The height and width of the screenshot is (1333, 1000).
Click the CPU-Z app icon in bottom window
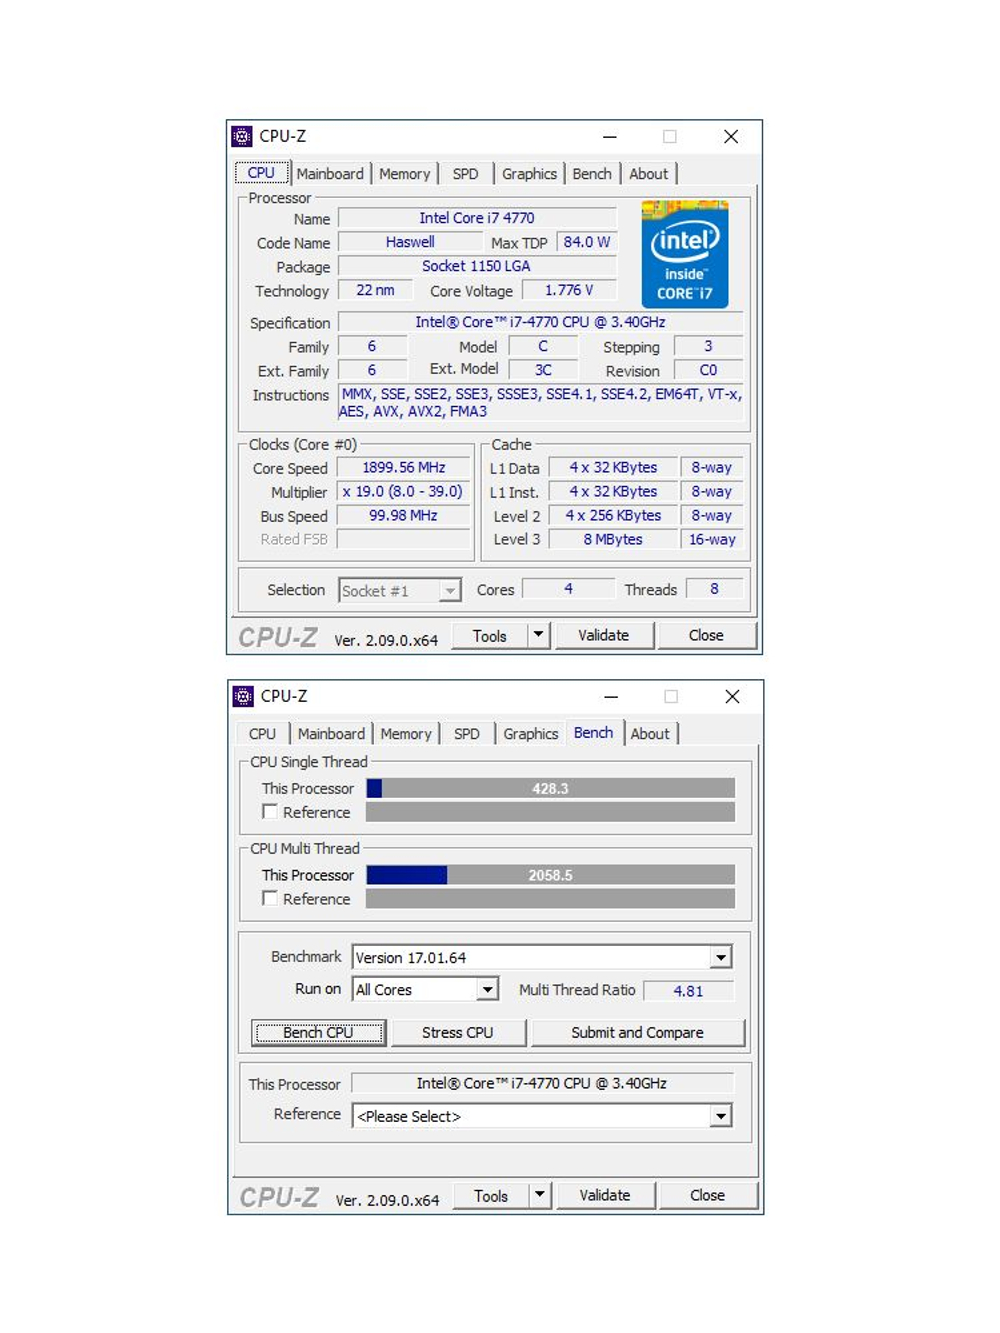(243, 696)
